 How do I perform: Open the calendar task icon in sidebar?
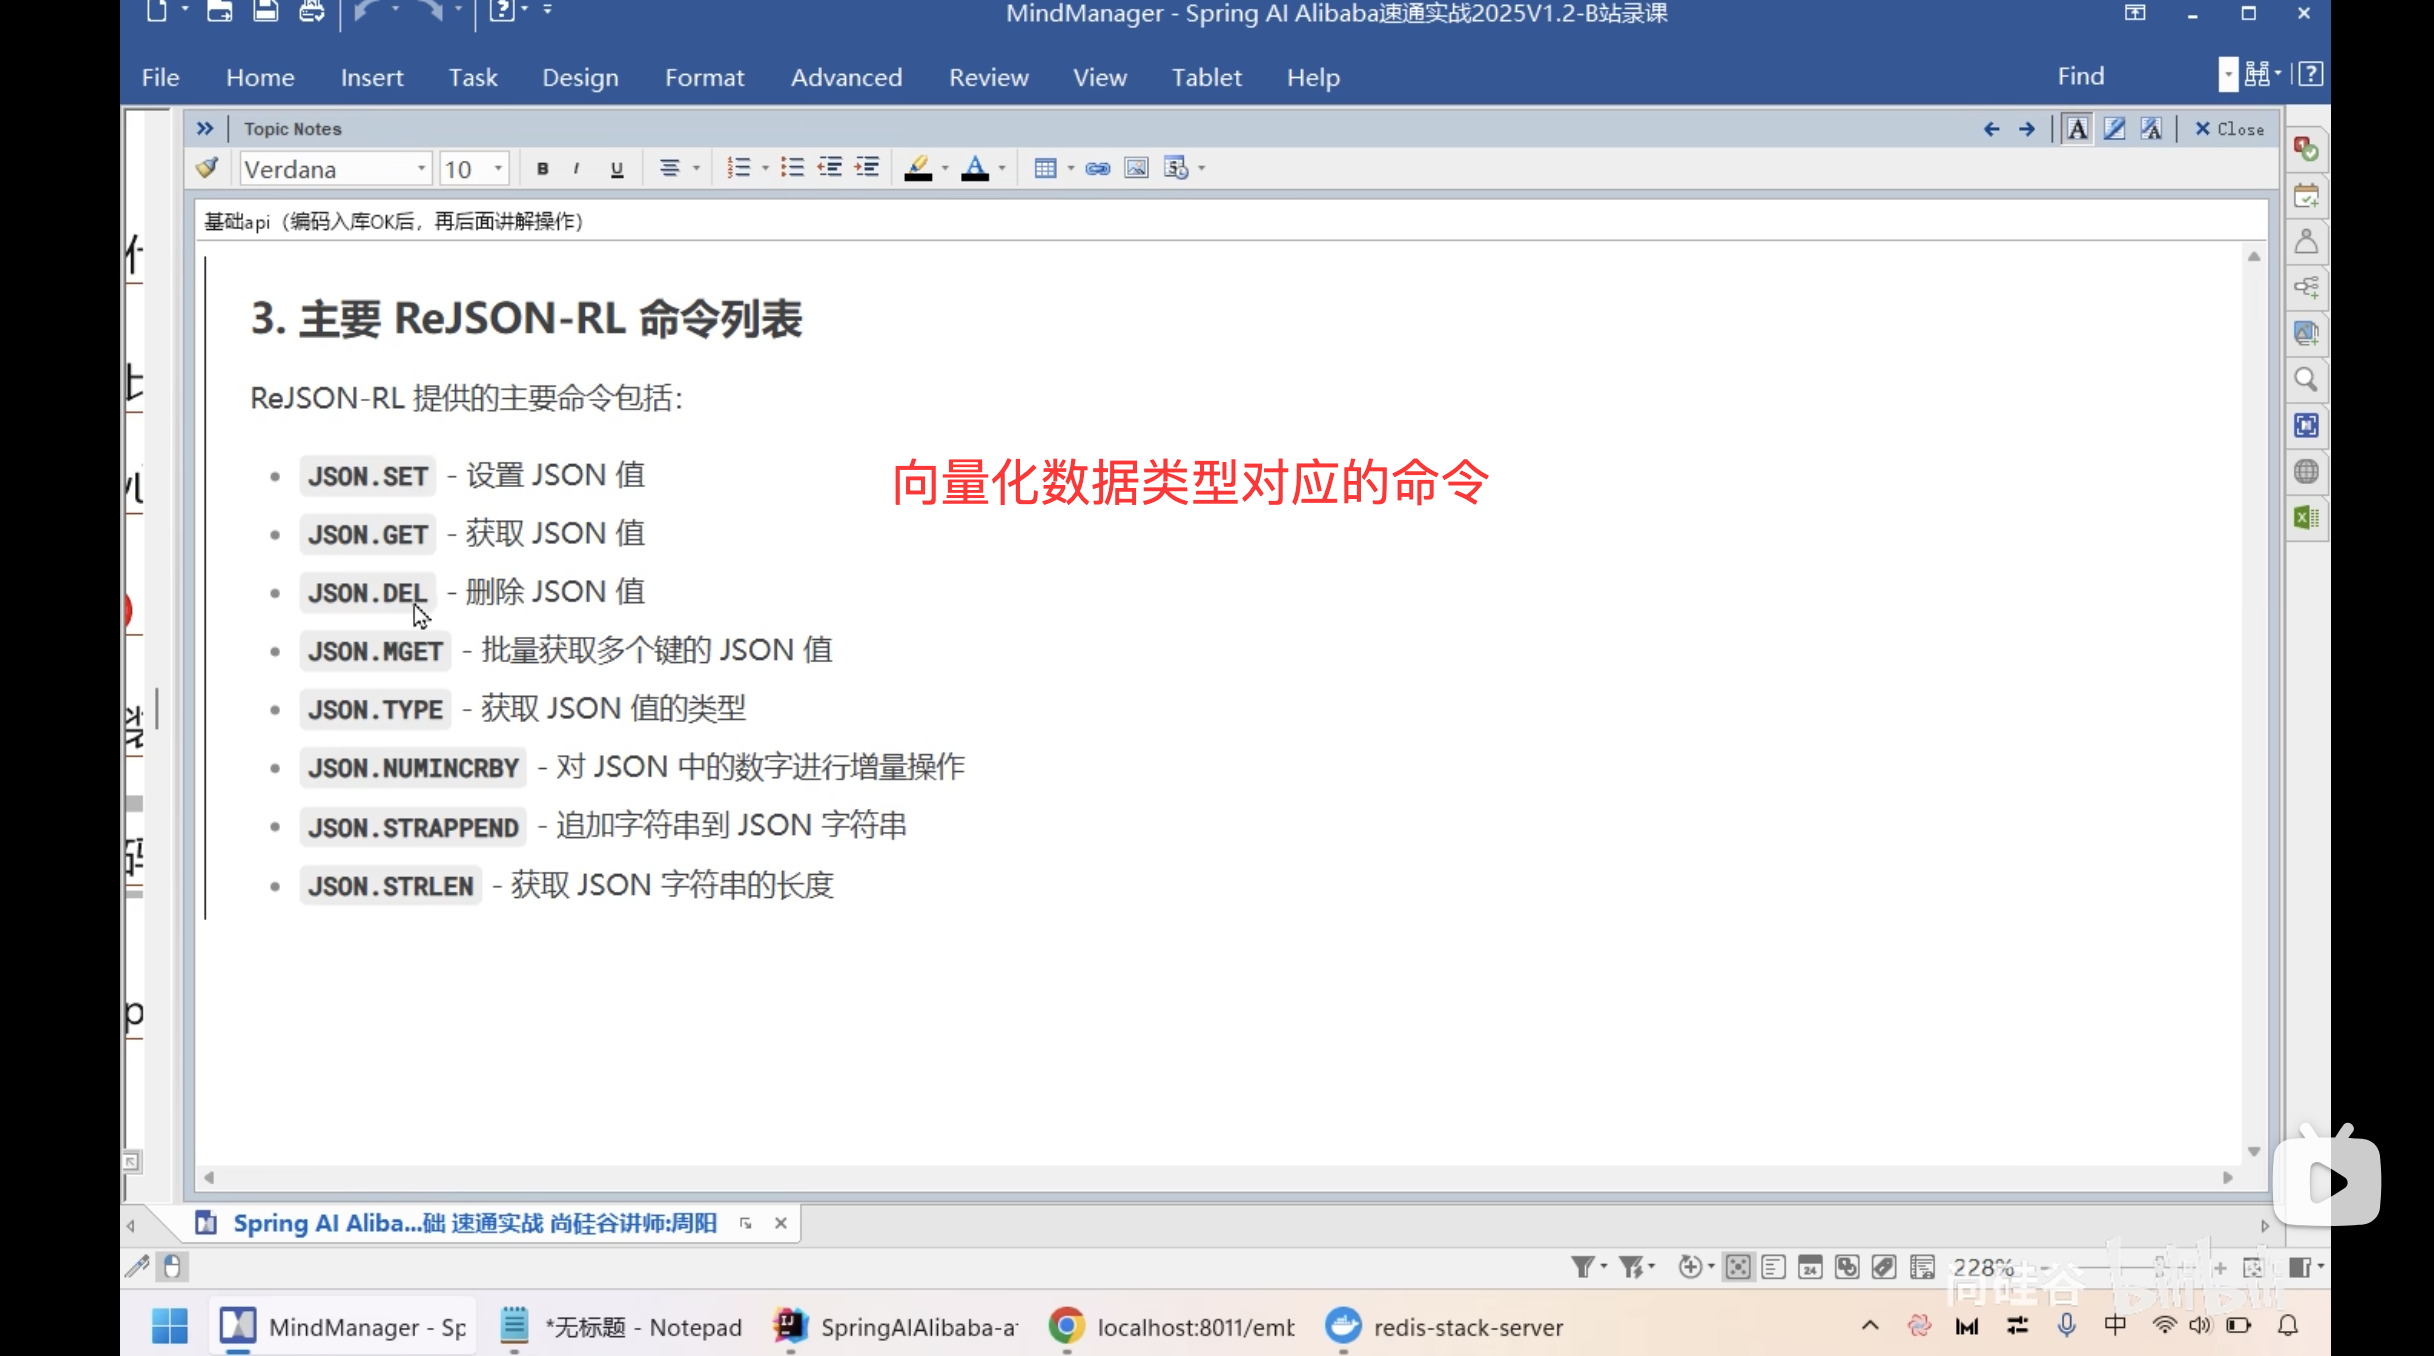tap(2307, 195)
